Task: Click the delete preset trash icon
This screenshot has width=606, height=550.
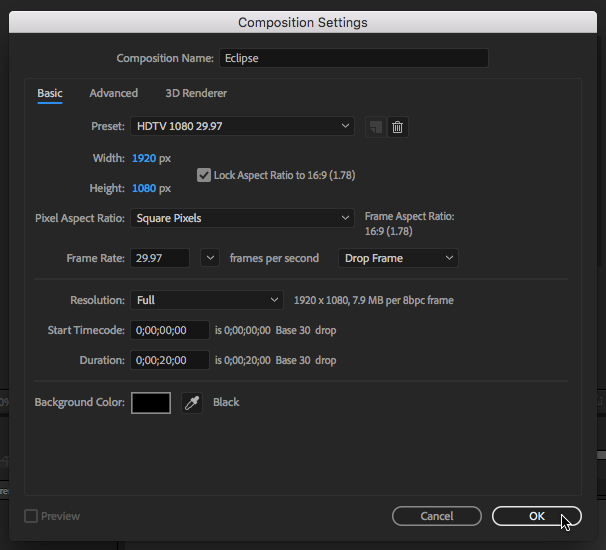Action: click(x=398, y=127)
